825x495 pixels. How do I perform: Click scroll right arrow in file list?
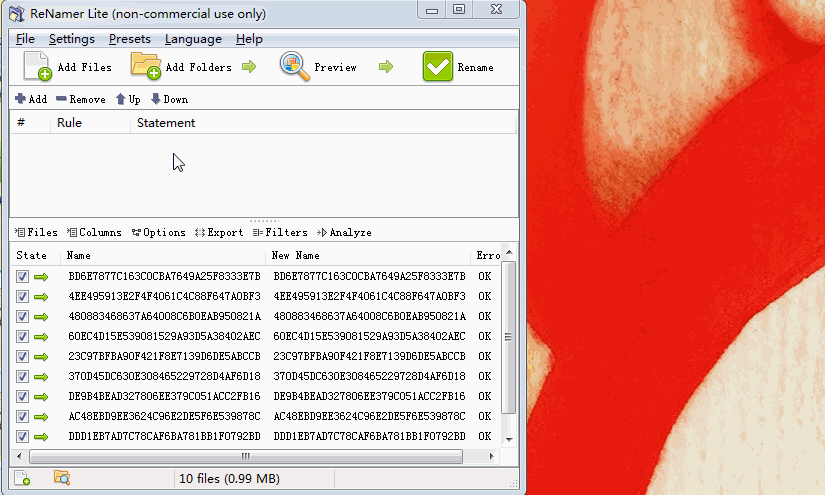pyautogui.click(x=491, y=456)
